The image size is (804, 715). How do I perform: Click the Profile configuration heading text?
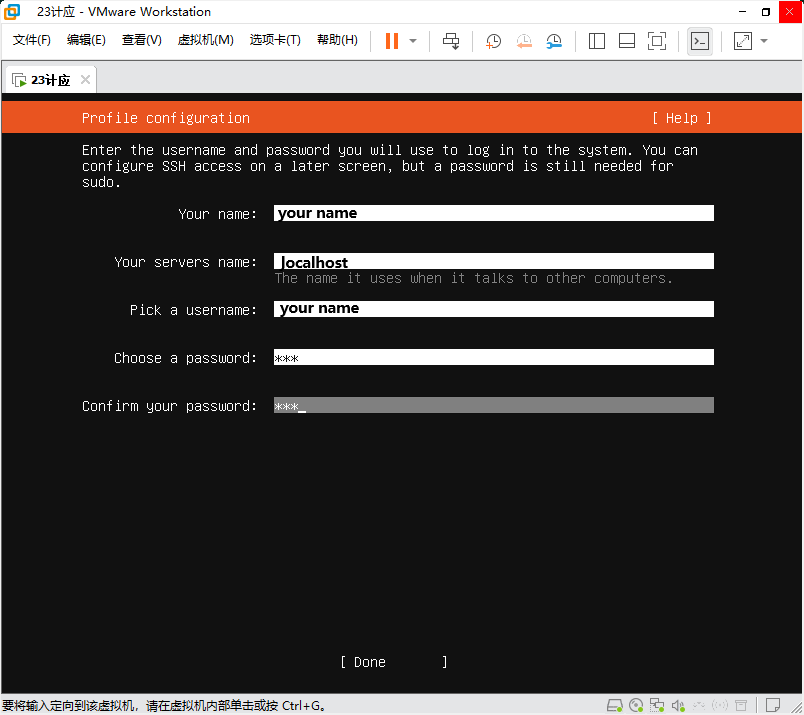[x=166, y=118]
